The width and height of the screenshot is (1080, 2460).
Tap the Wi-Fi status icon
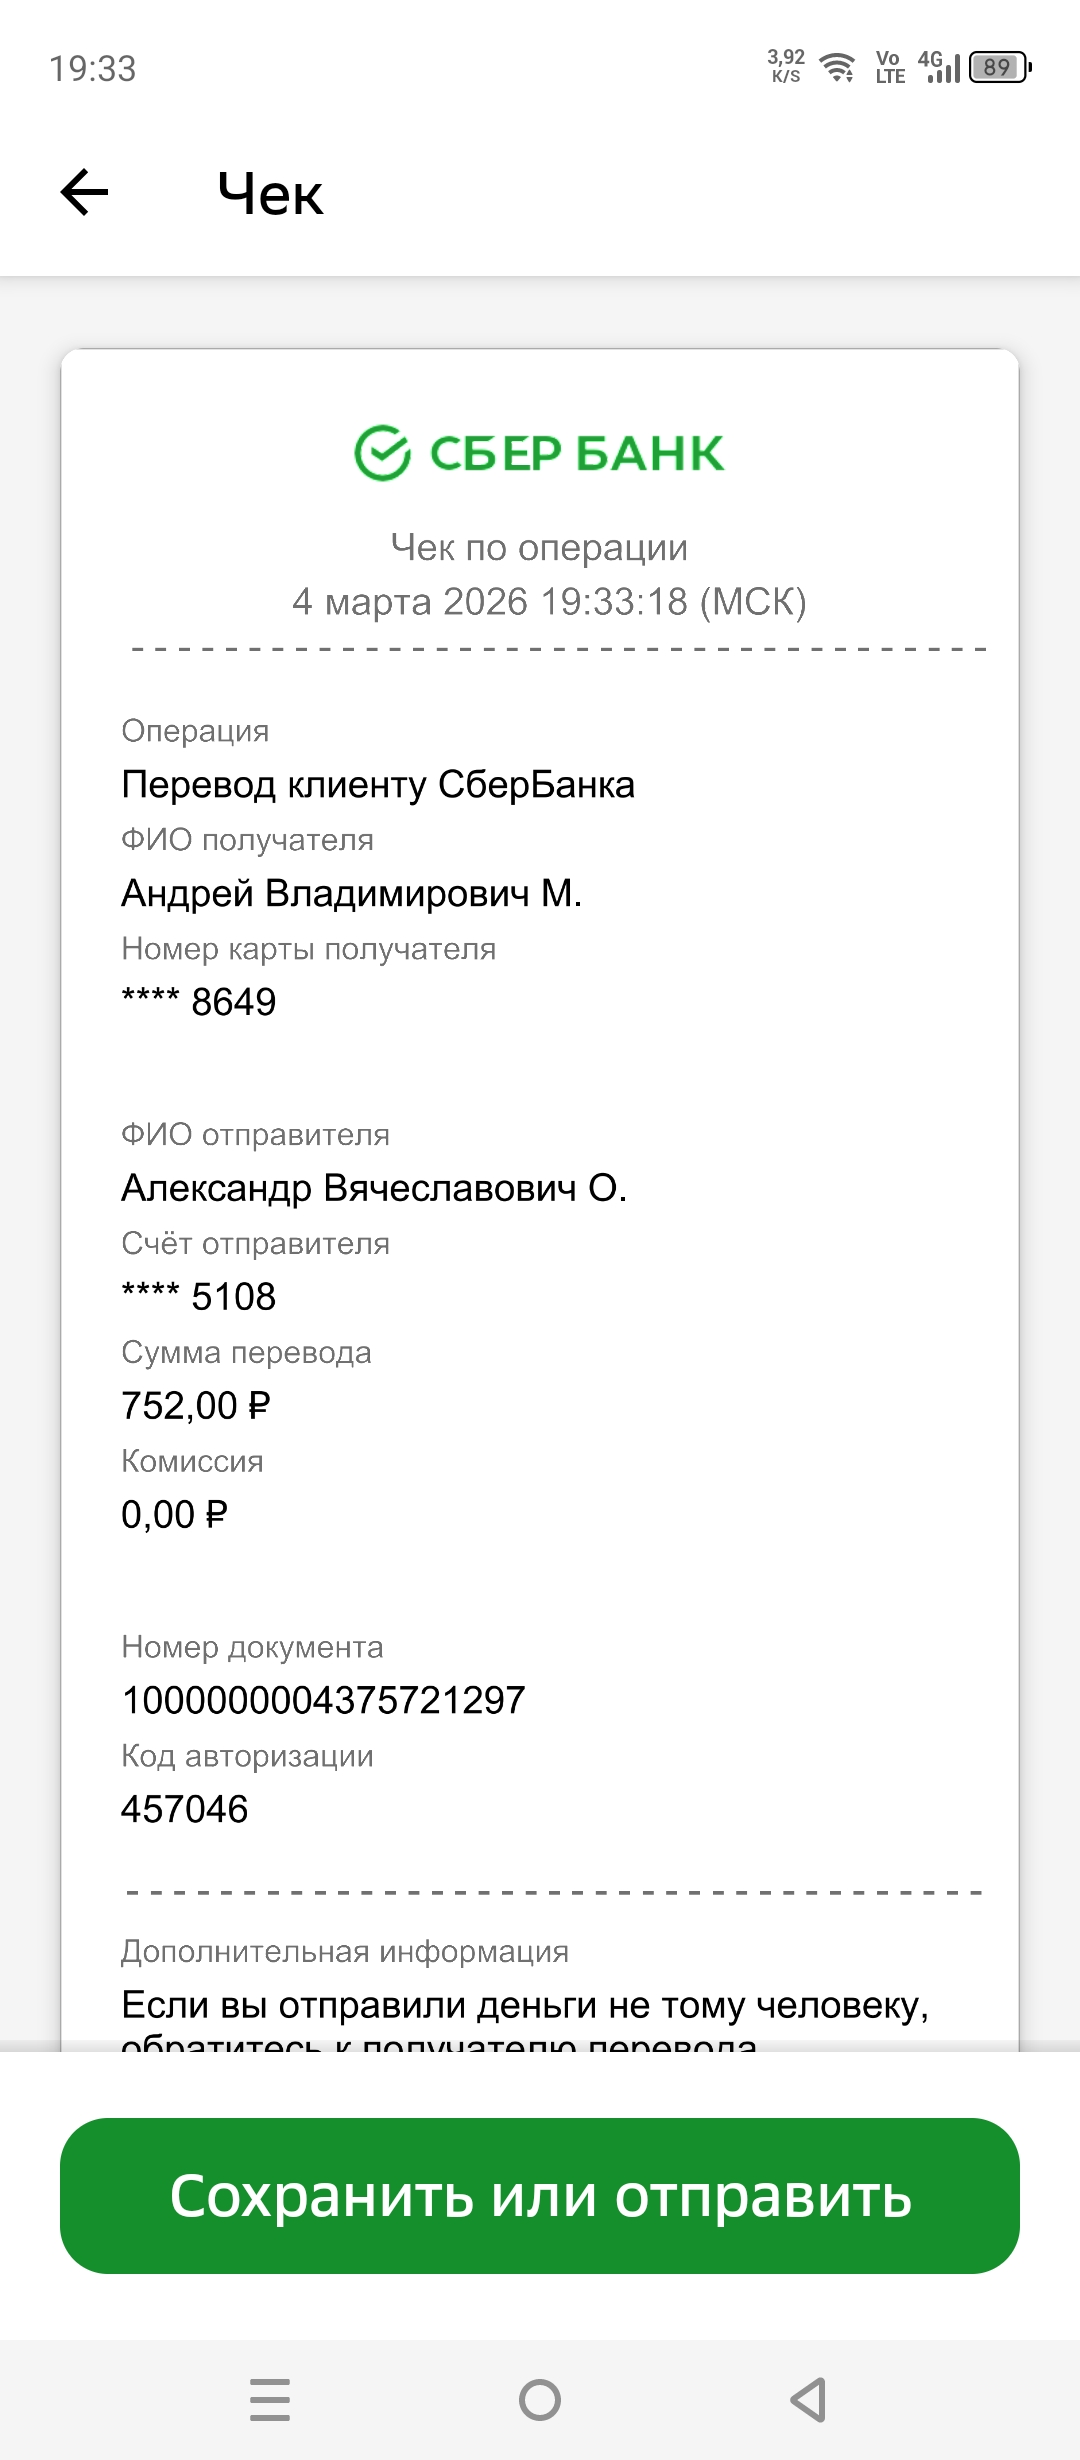(x=837, y=67)
